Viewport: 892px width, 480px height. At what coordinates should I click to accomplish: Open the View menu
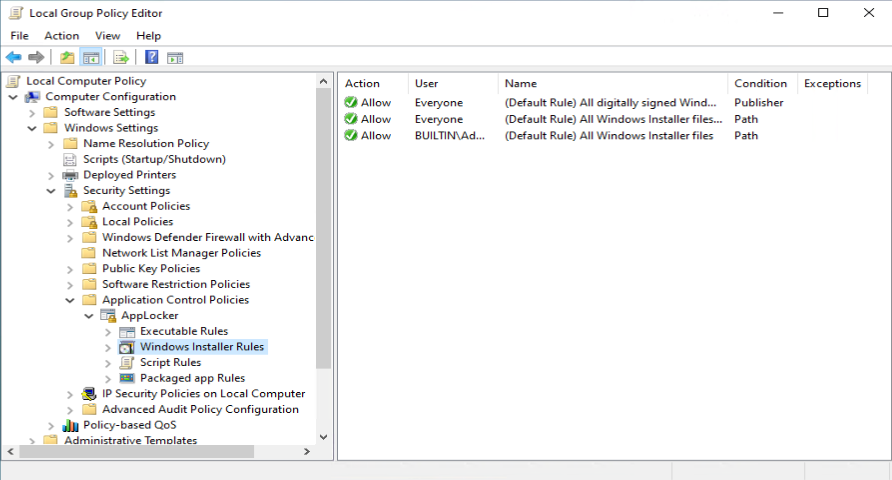click(108, 36)
